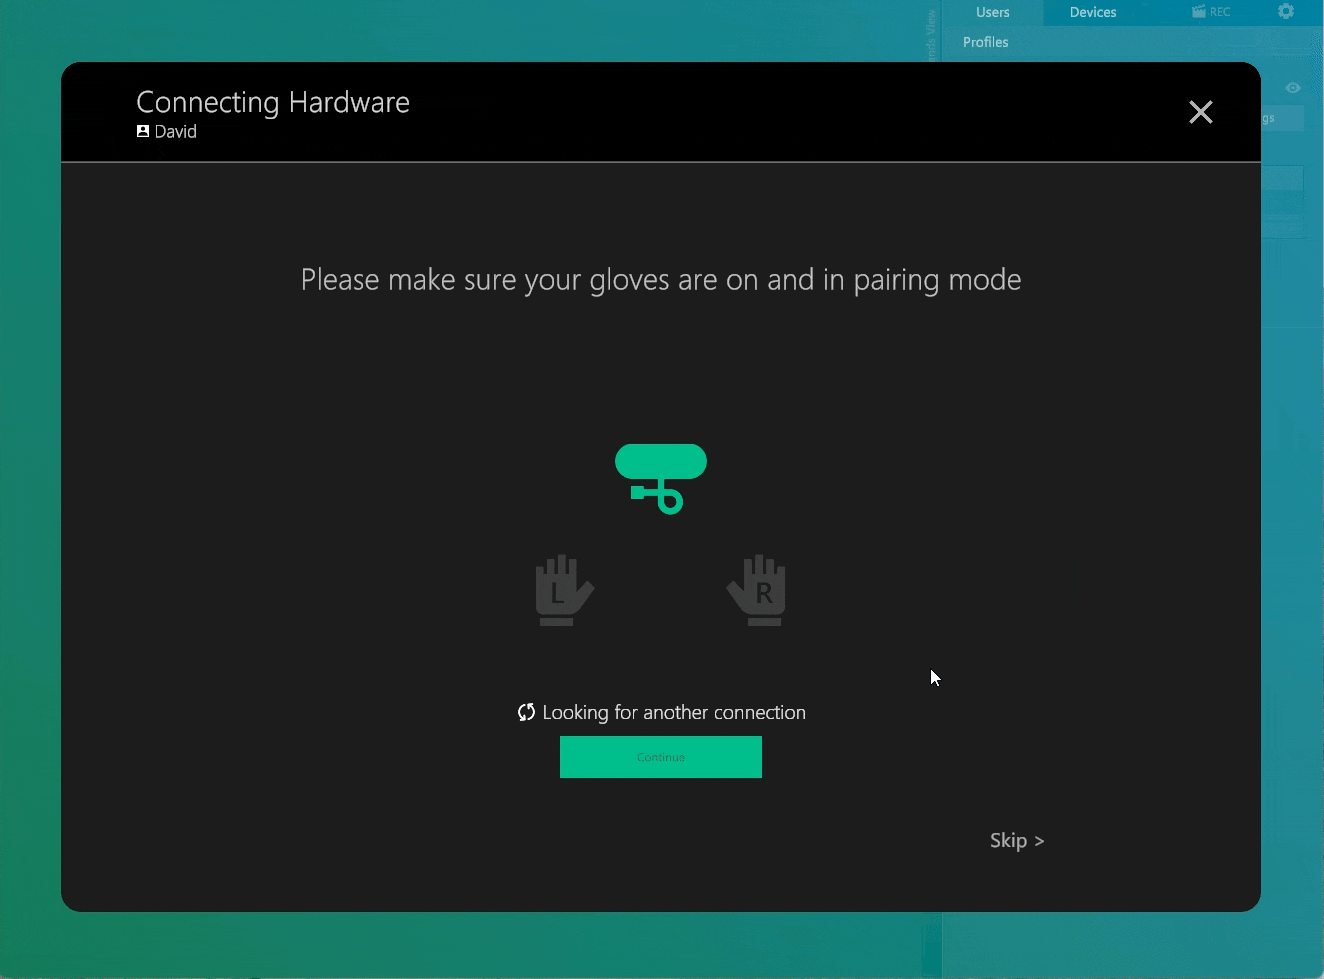Select the left glove icon
This screenshot has height=979, width=1324.
(564, 590)
